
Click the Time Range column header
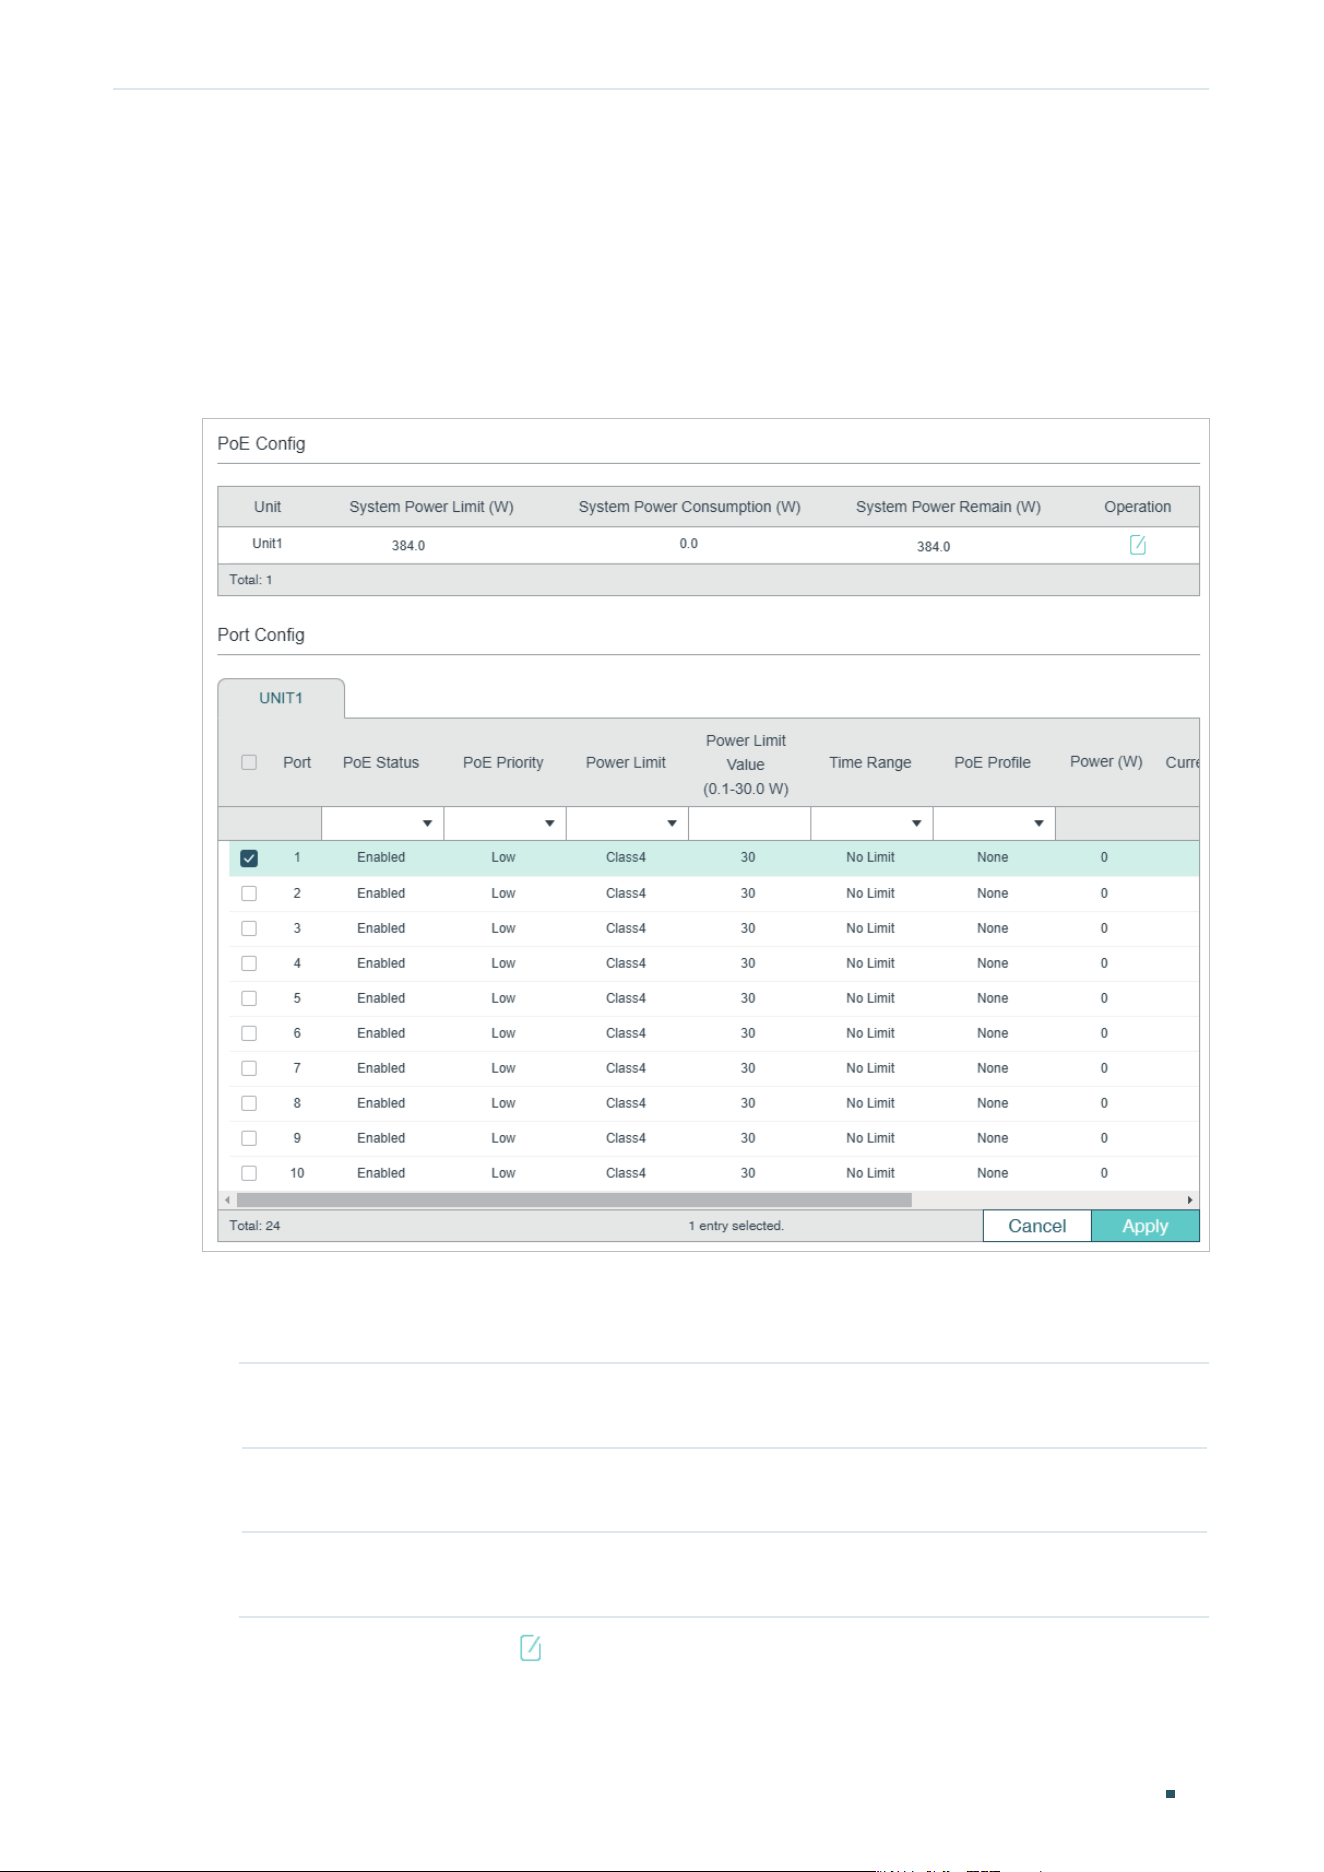coord(870,762)
